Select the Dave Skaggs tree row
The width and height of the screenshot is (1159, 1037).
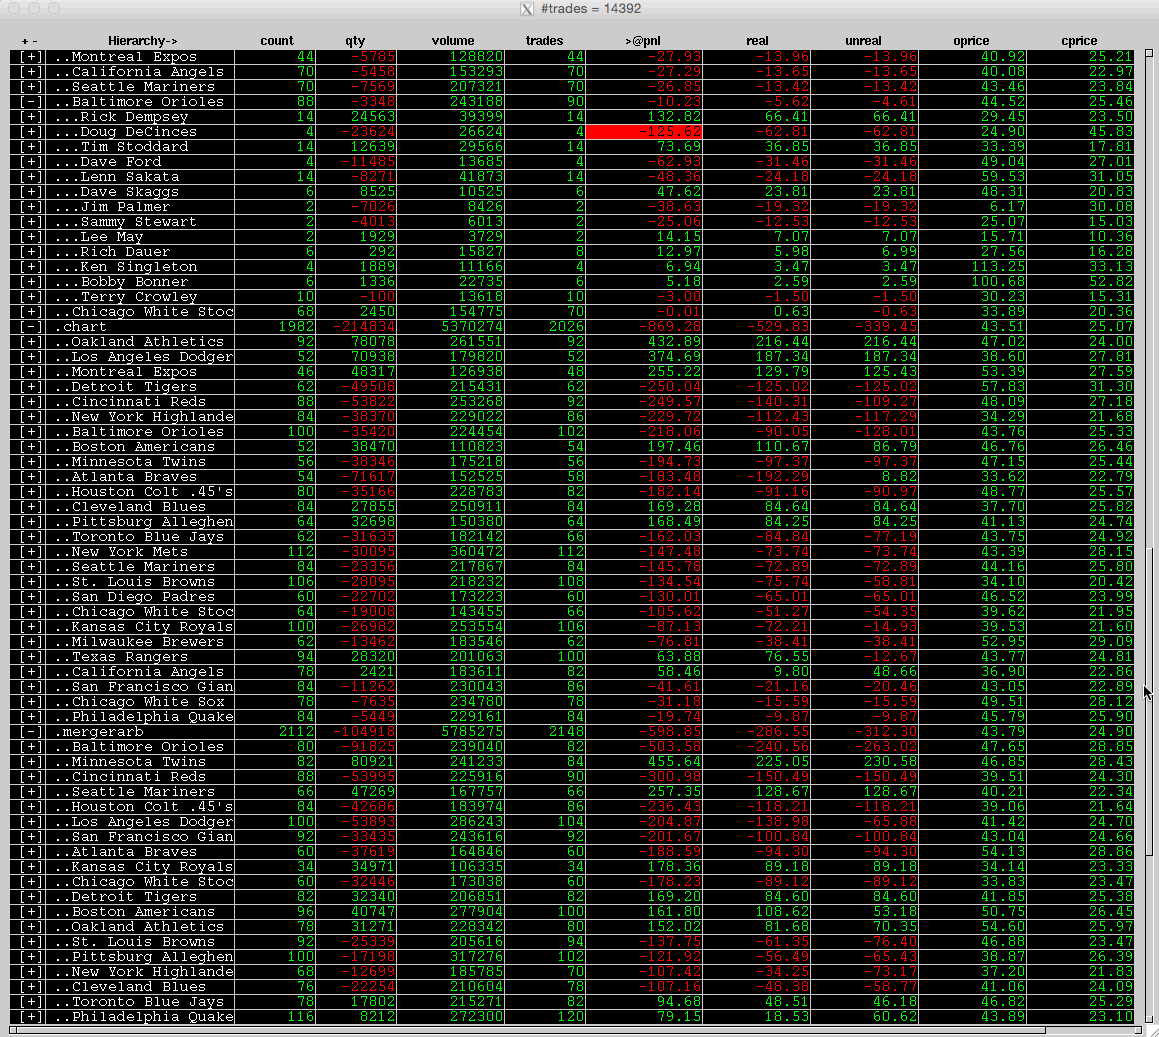tap(140, 191)
